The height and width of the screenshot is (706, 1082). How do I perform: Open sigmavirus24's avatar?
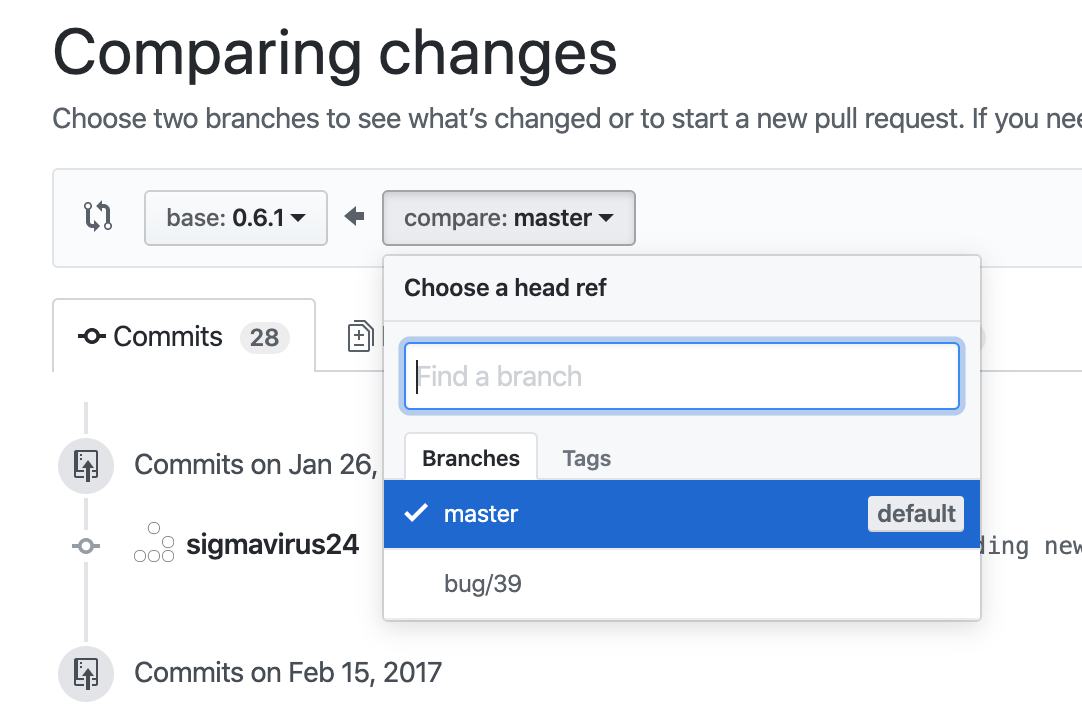pyautogui.click(x=154, y=545)
